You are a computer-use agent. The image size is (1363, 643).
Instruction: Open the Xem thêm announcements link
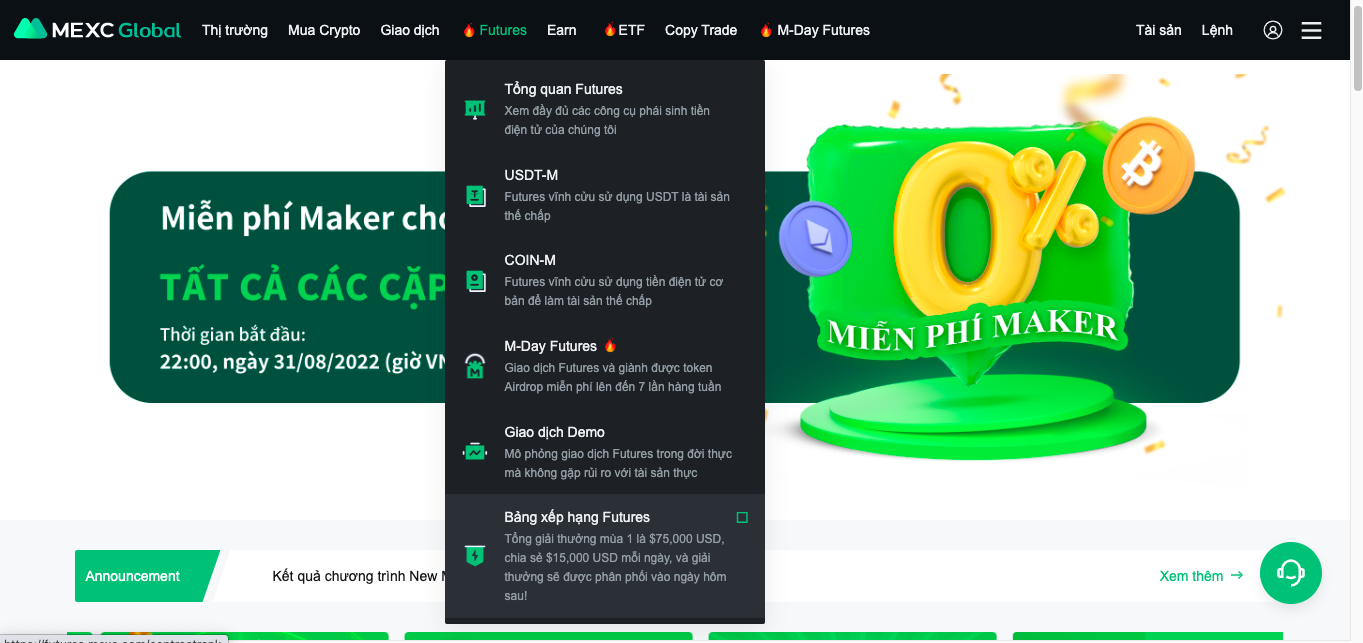[1201, 576]
